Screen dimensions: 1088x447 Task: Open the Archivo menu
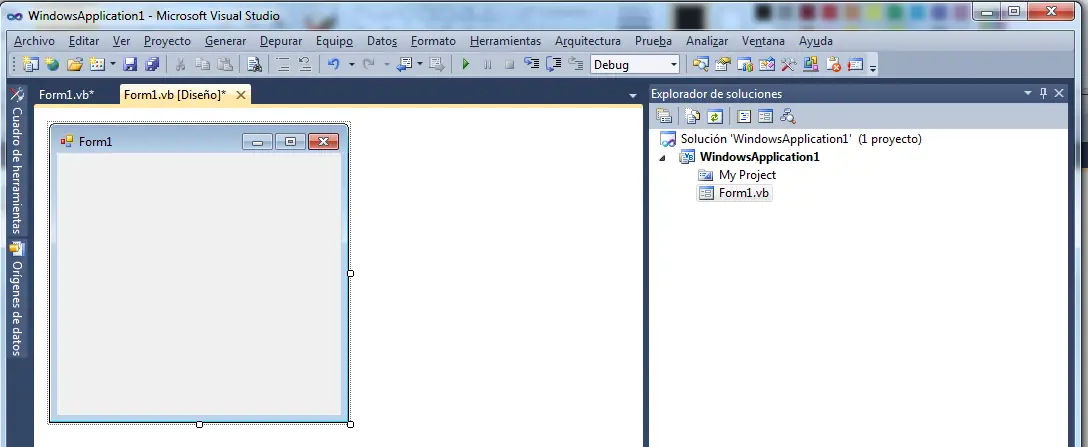click(34, 41)
